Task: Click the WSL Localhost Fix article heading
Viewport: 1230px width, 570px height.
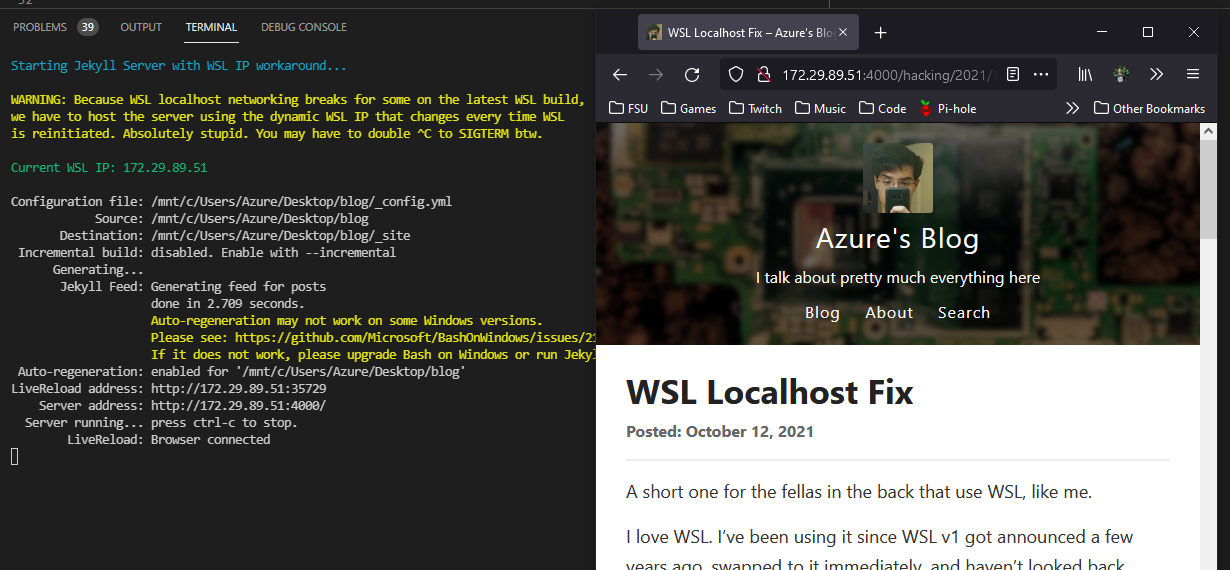Action: tap(770, 391)
